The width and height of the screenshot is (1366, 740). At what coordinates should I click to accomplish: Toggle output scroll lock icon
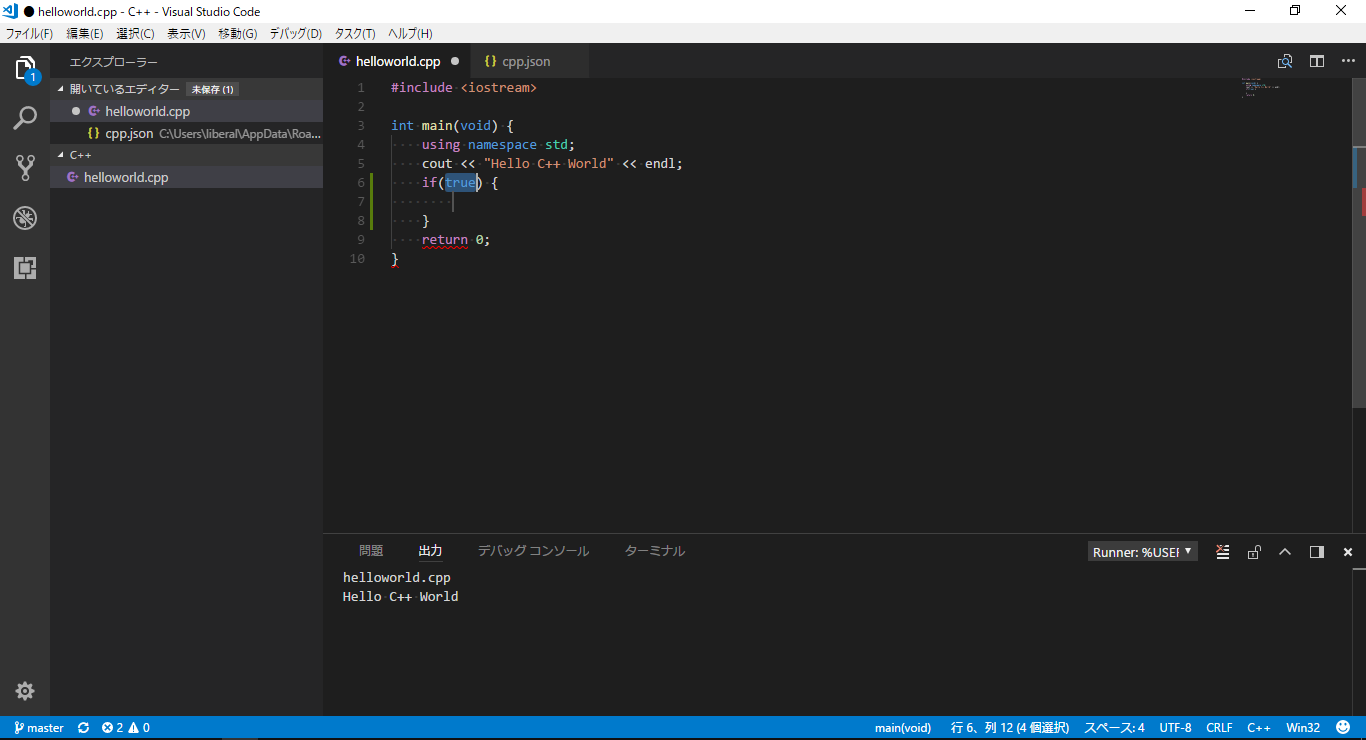tap(1254, 552)
